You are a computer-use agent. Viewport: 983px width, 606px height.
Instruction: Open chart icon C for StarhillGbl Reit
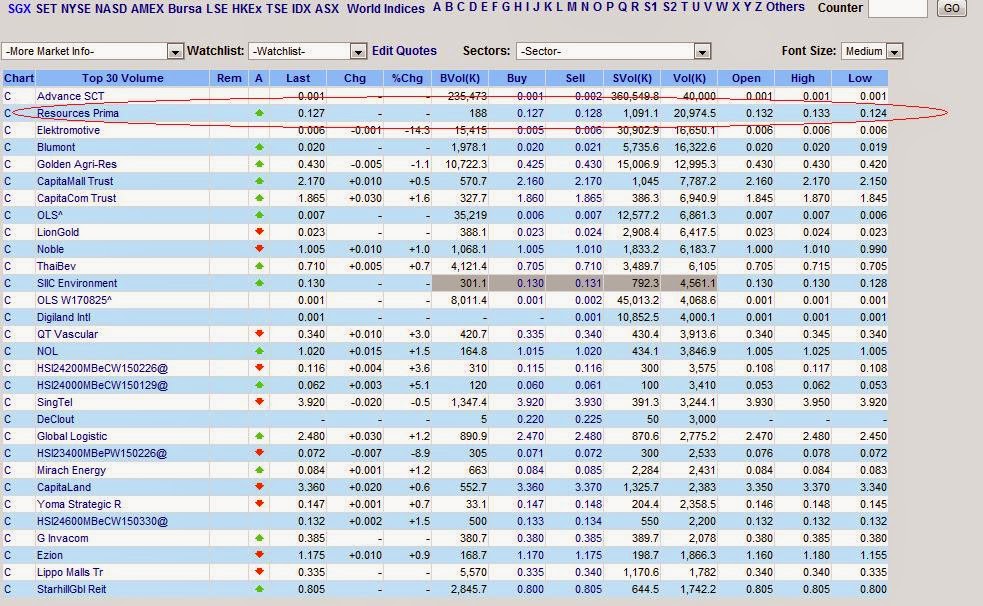(x=8, y=589)
